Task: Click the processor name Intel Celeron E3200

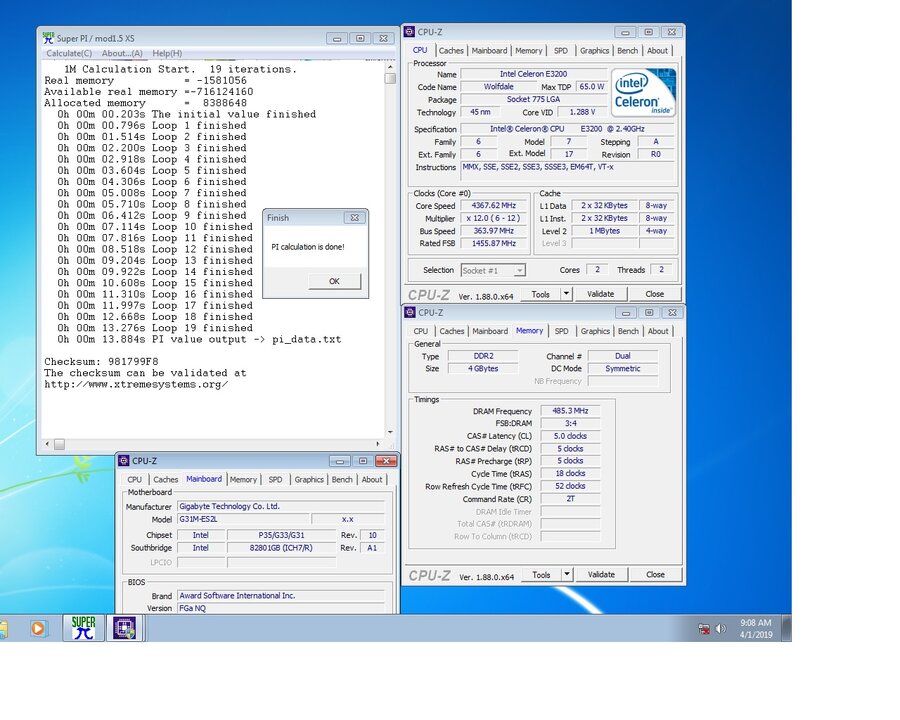Action: pos(533,74)
